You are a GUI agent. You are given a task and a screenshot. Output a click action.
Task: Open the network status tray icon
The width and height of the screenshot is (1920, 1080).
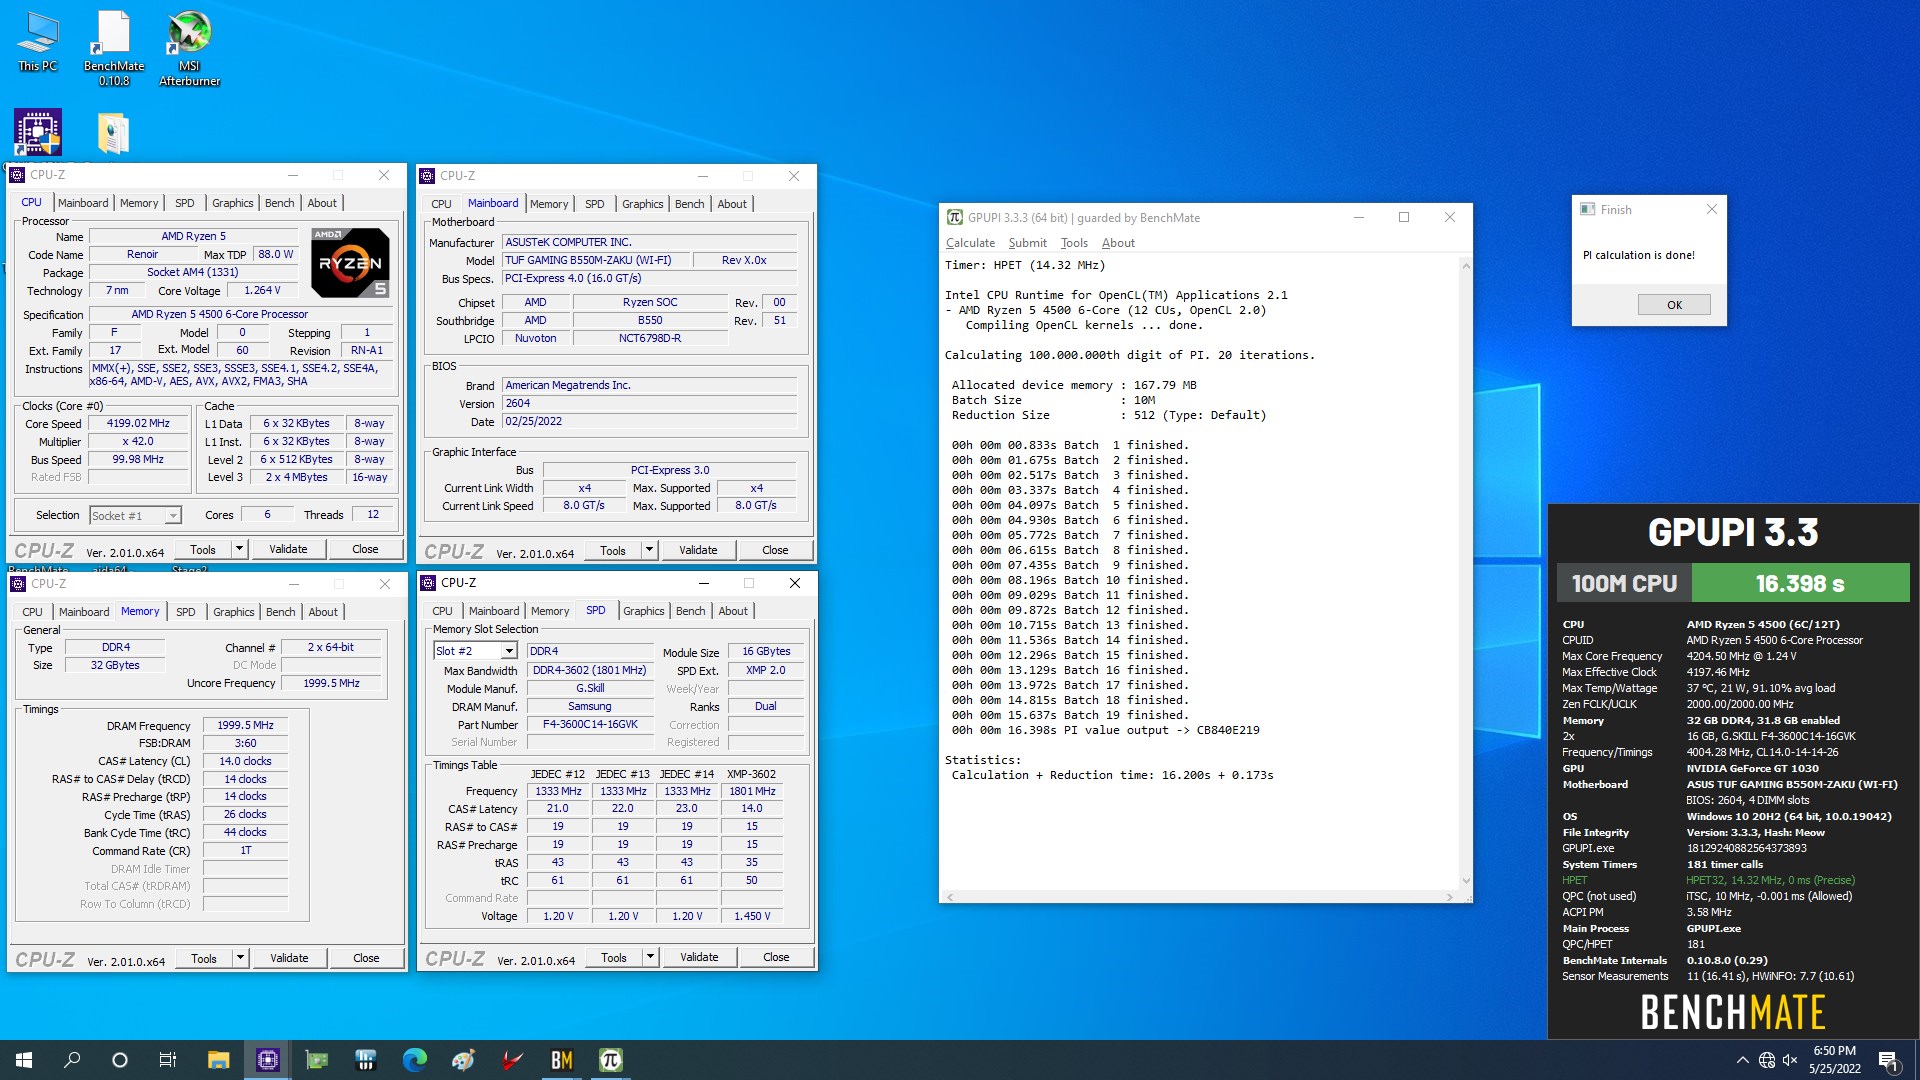tap(1767, 1060)
